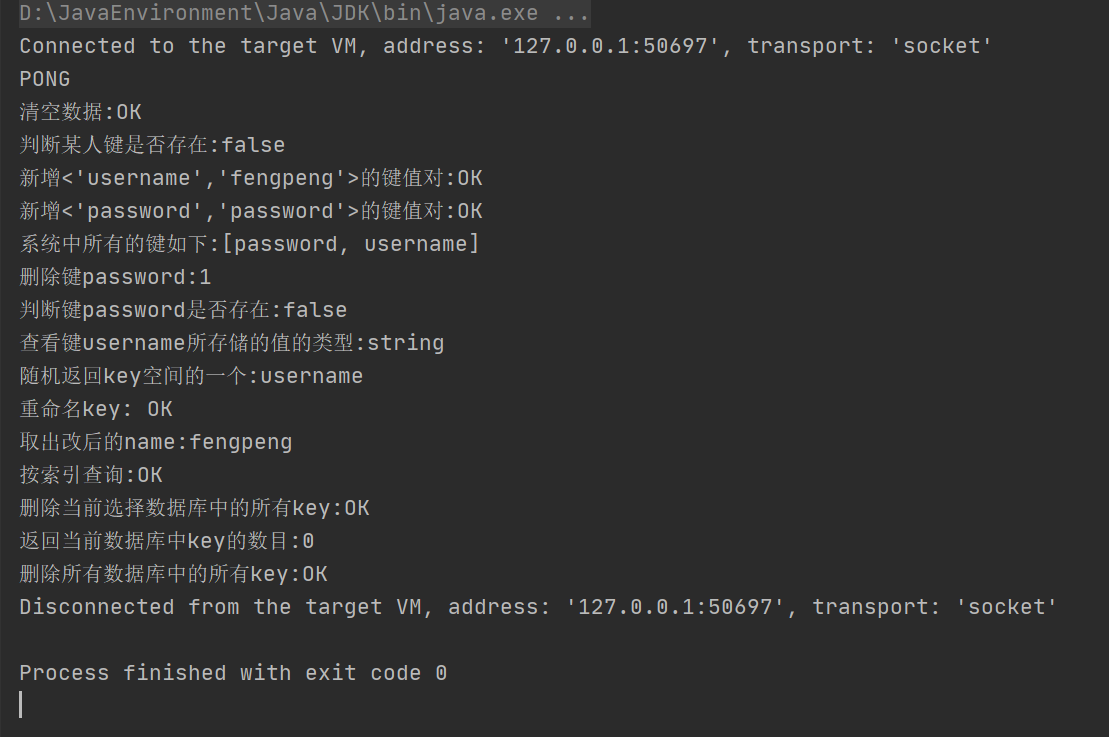This screenshot has width=1109, height=737.
Task: Click the '[password, username]' key list line
Action: click(249, 244)
